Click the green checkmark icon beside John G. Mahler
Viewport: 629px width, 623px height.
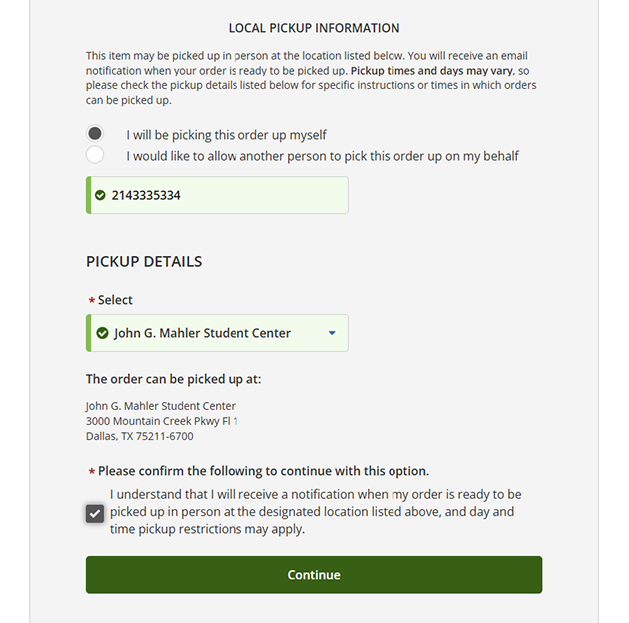pos(102,333)
